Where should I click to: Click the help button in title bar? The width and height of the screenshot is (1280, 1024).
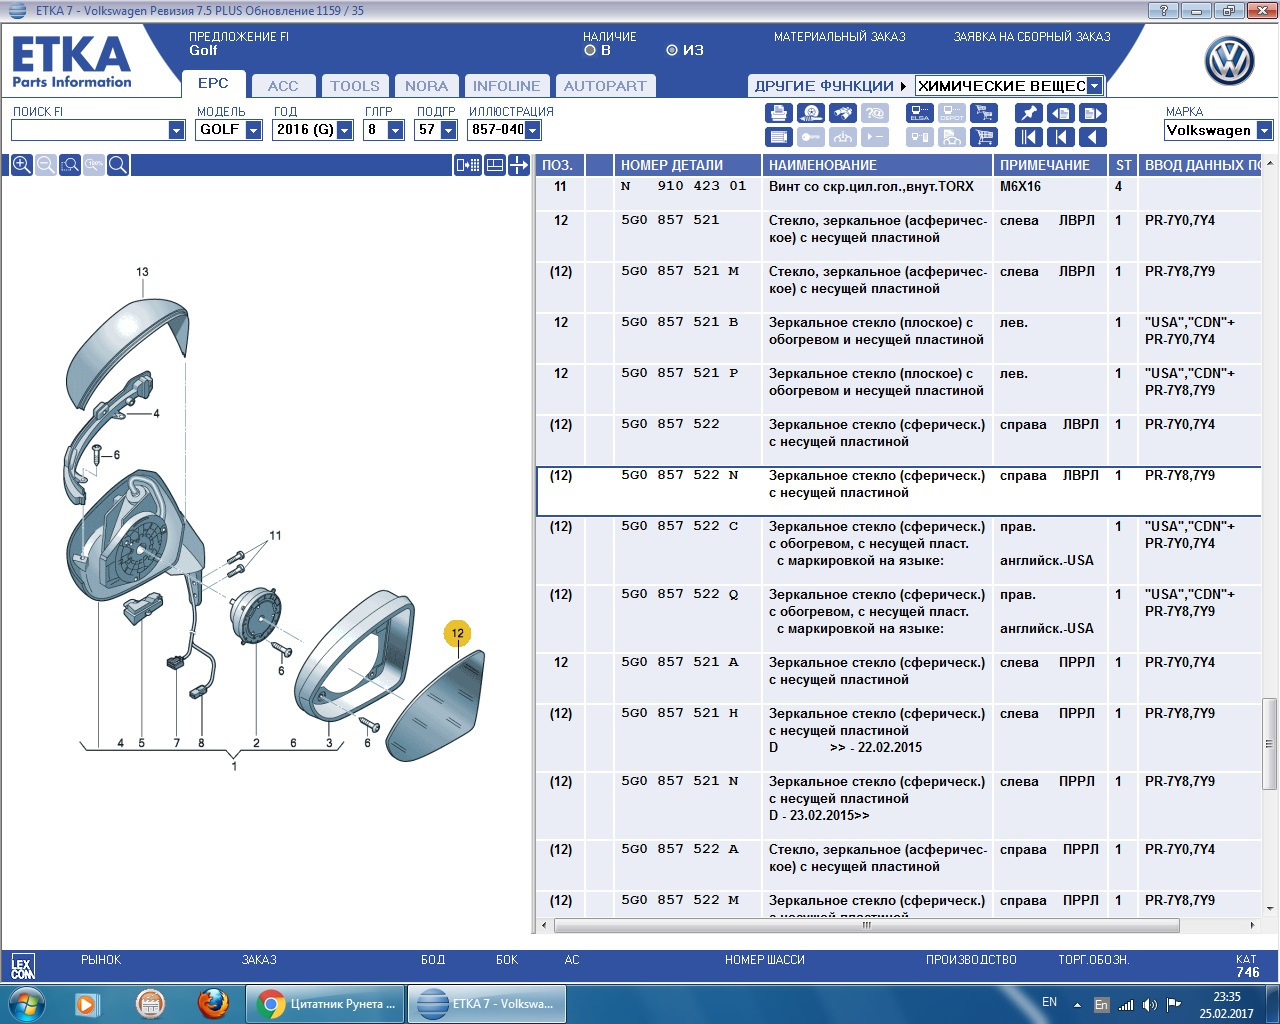1162,10
